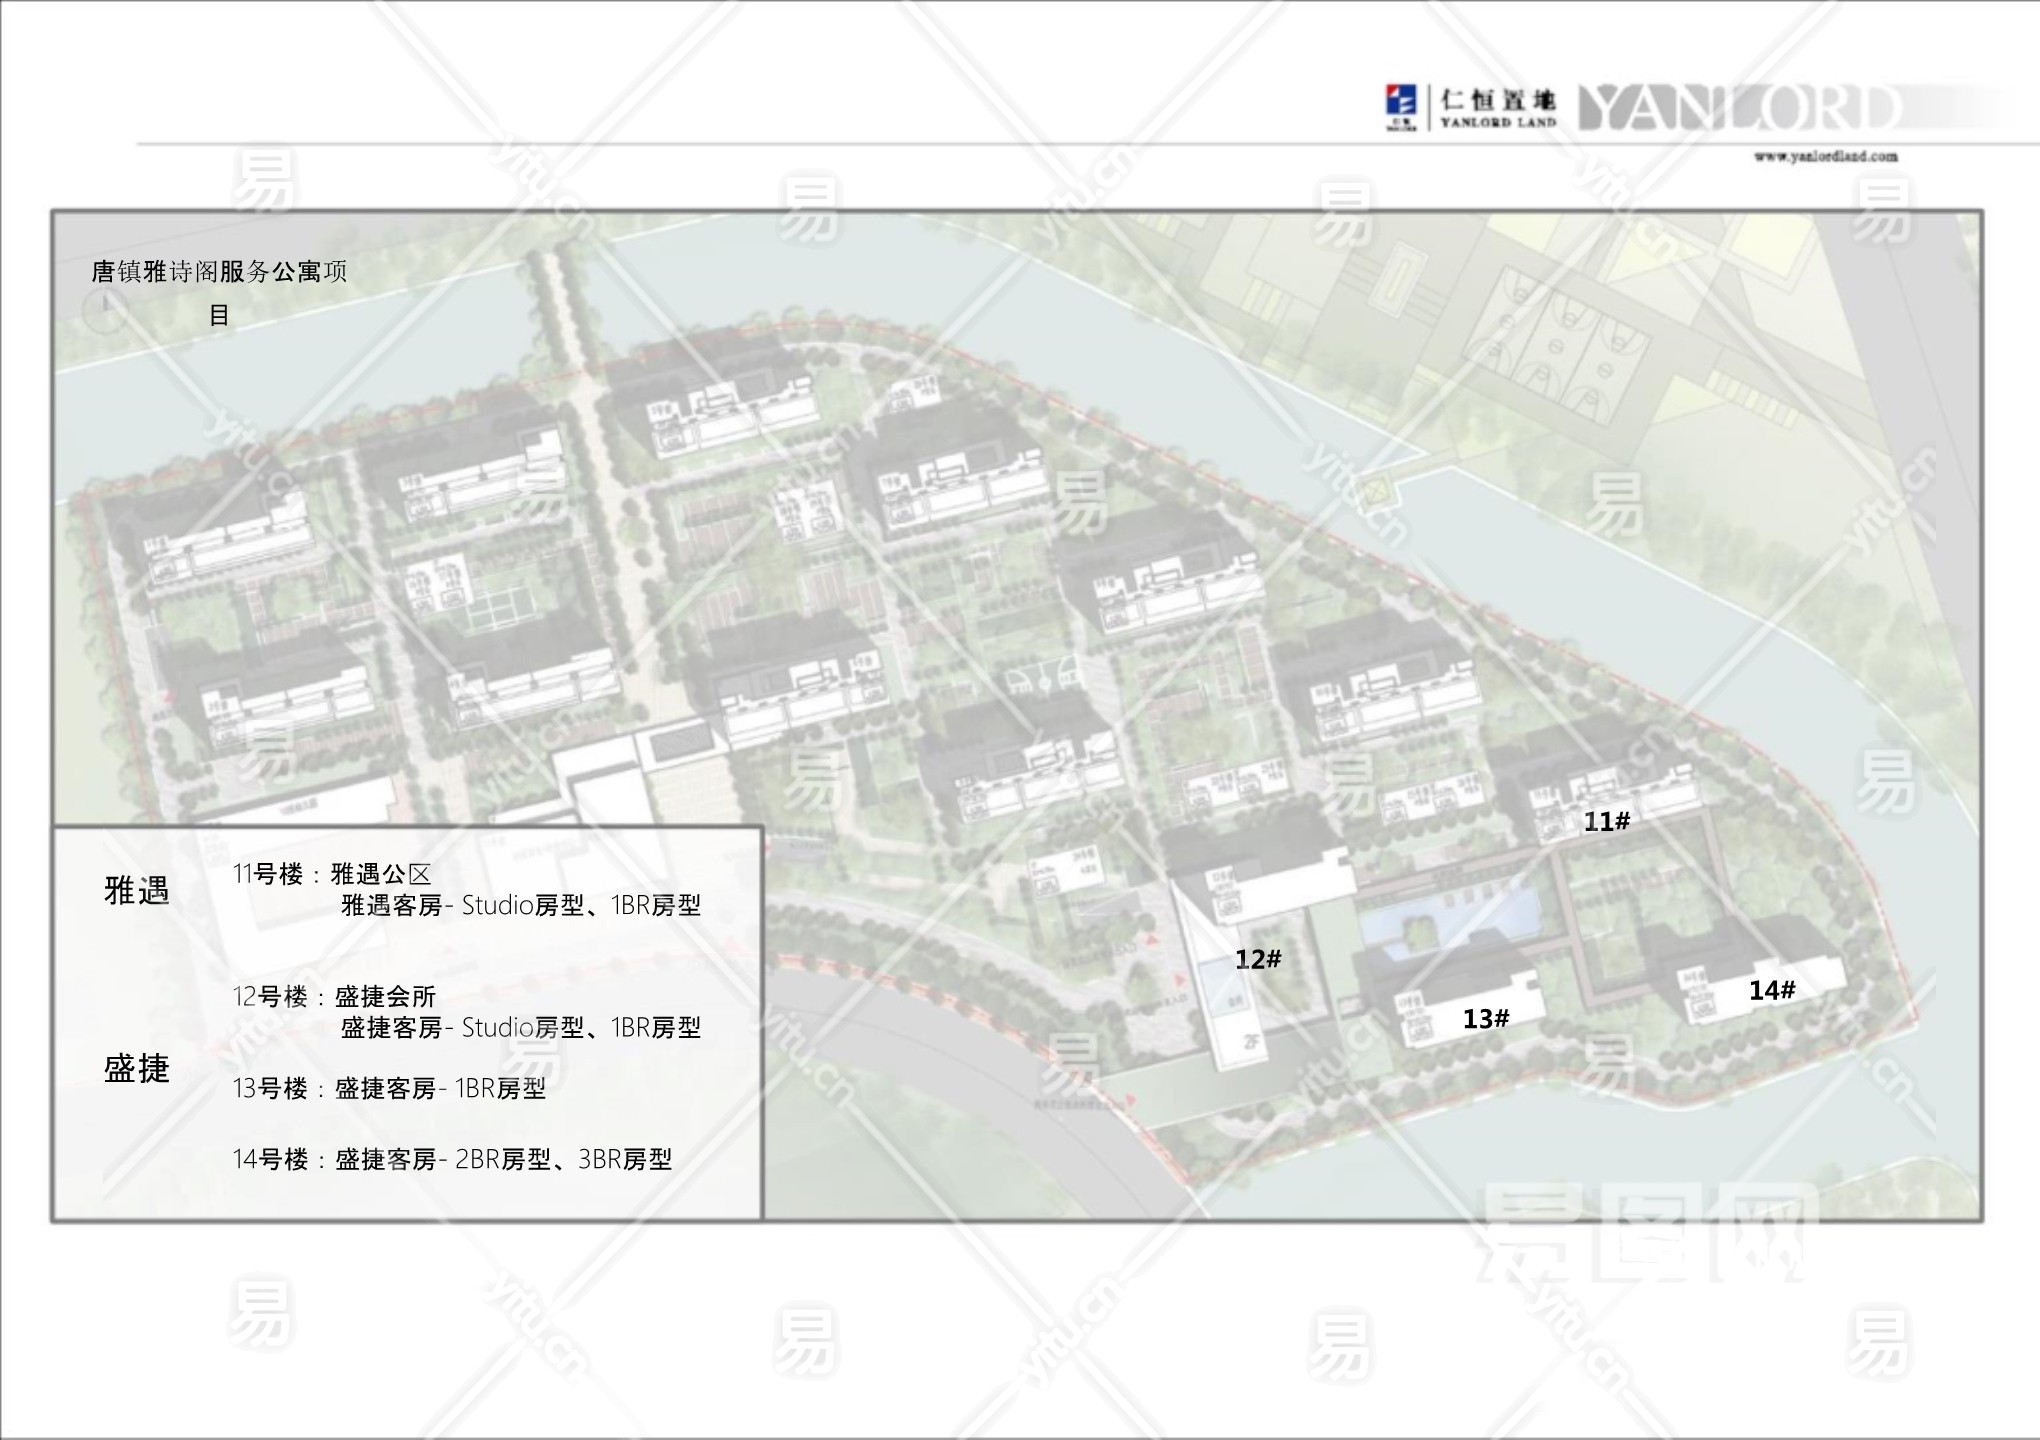
Task: Open the www.yanlordland.com website link
Action: [x=1825, y=156]
